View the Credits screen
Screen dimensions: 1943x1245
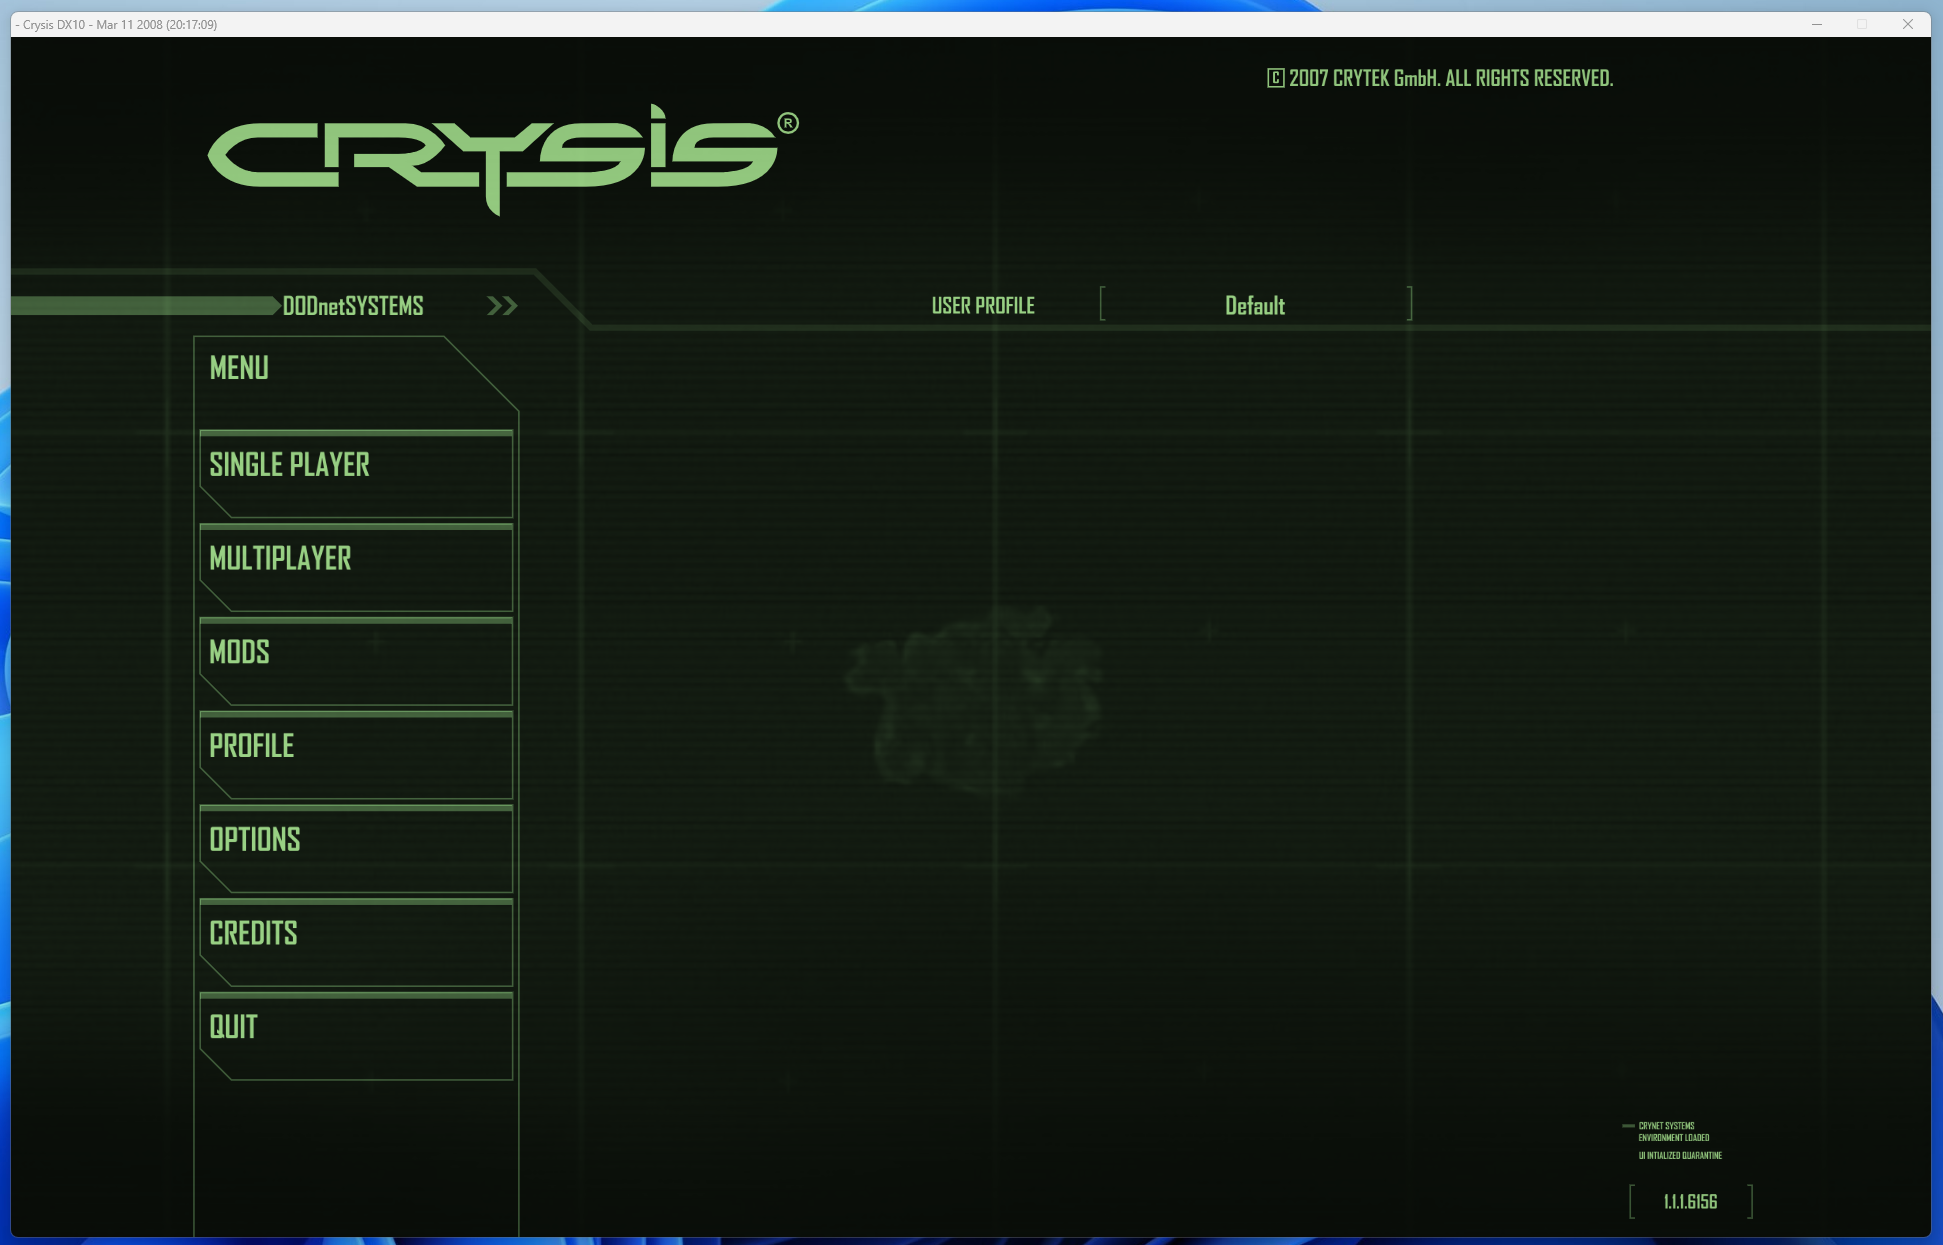tap(355, 942)
